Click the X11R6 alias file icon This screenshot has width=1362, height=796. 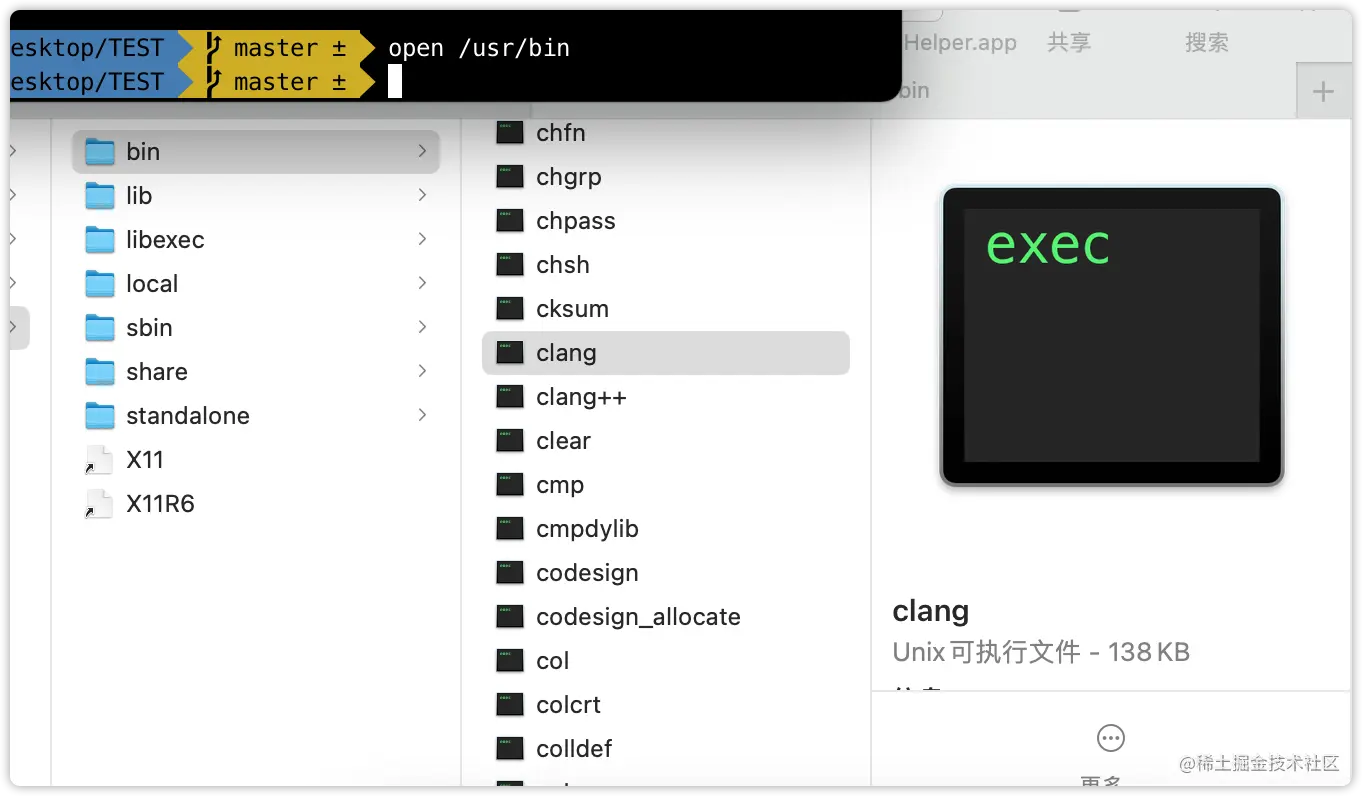pos(99,504)
